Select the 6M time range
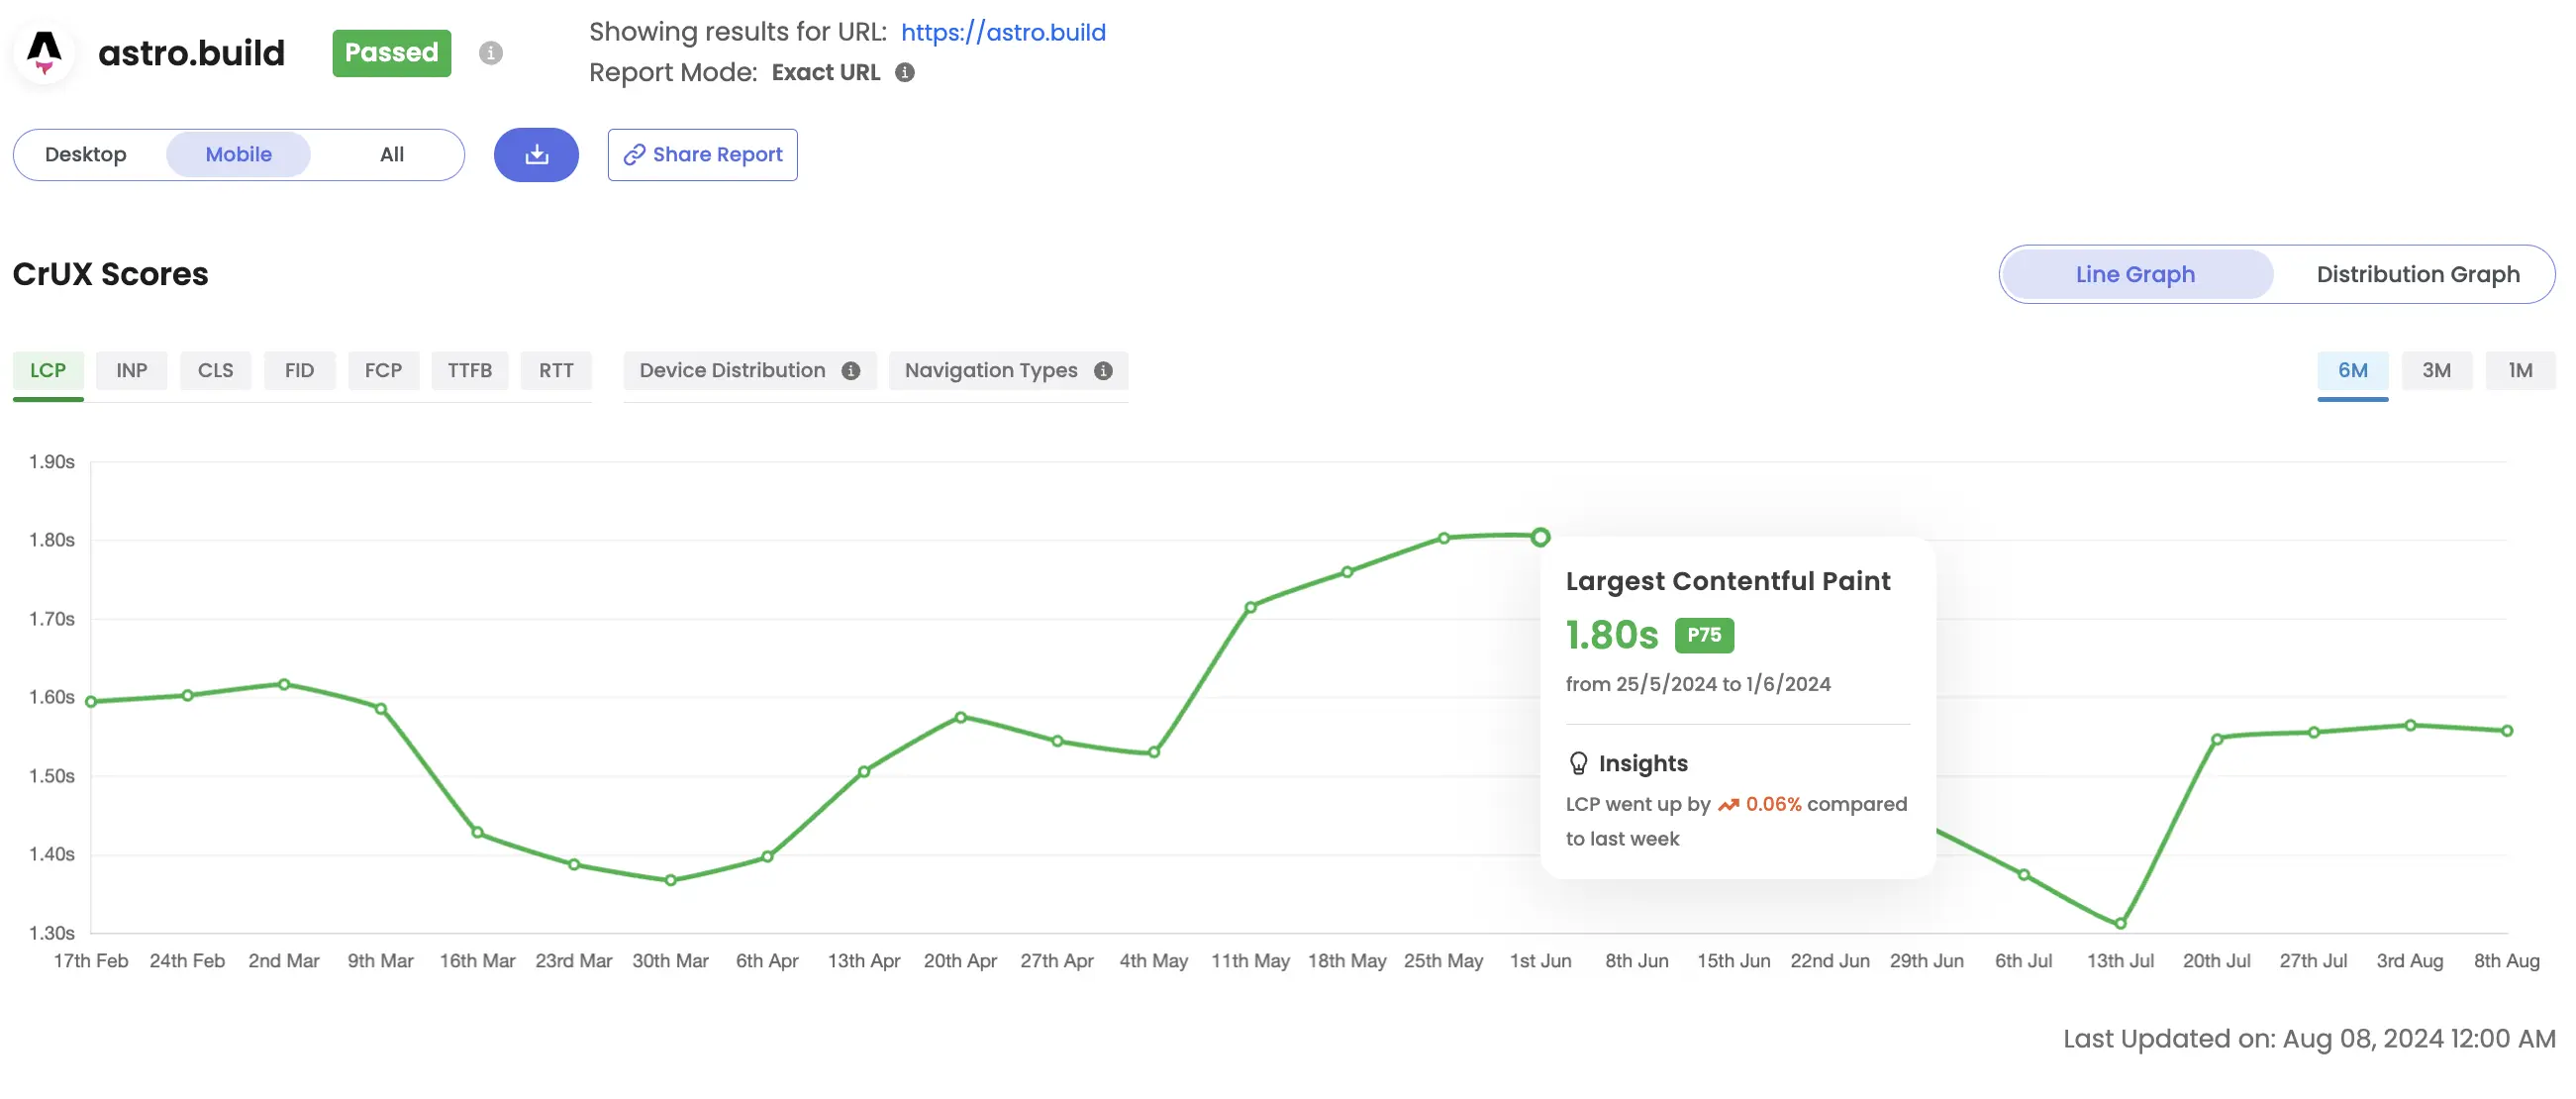The width and height of the screenshot is (2576, 1099). (2352, 371)
